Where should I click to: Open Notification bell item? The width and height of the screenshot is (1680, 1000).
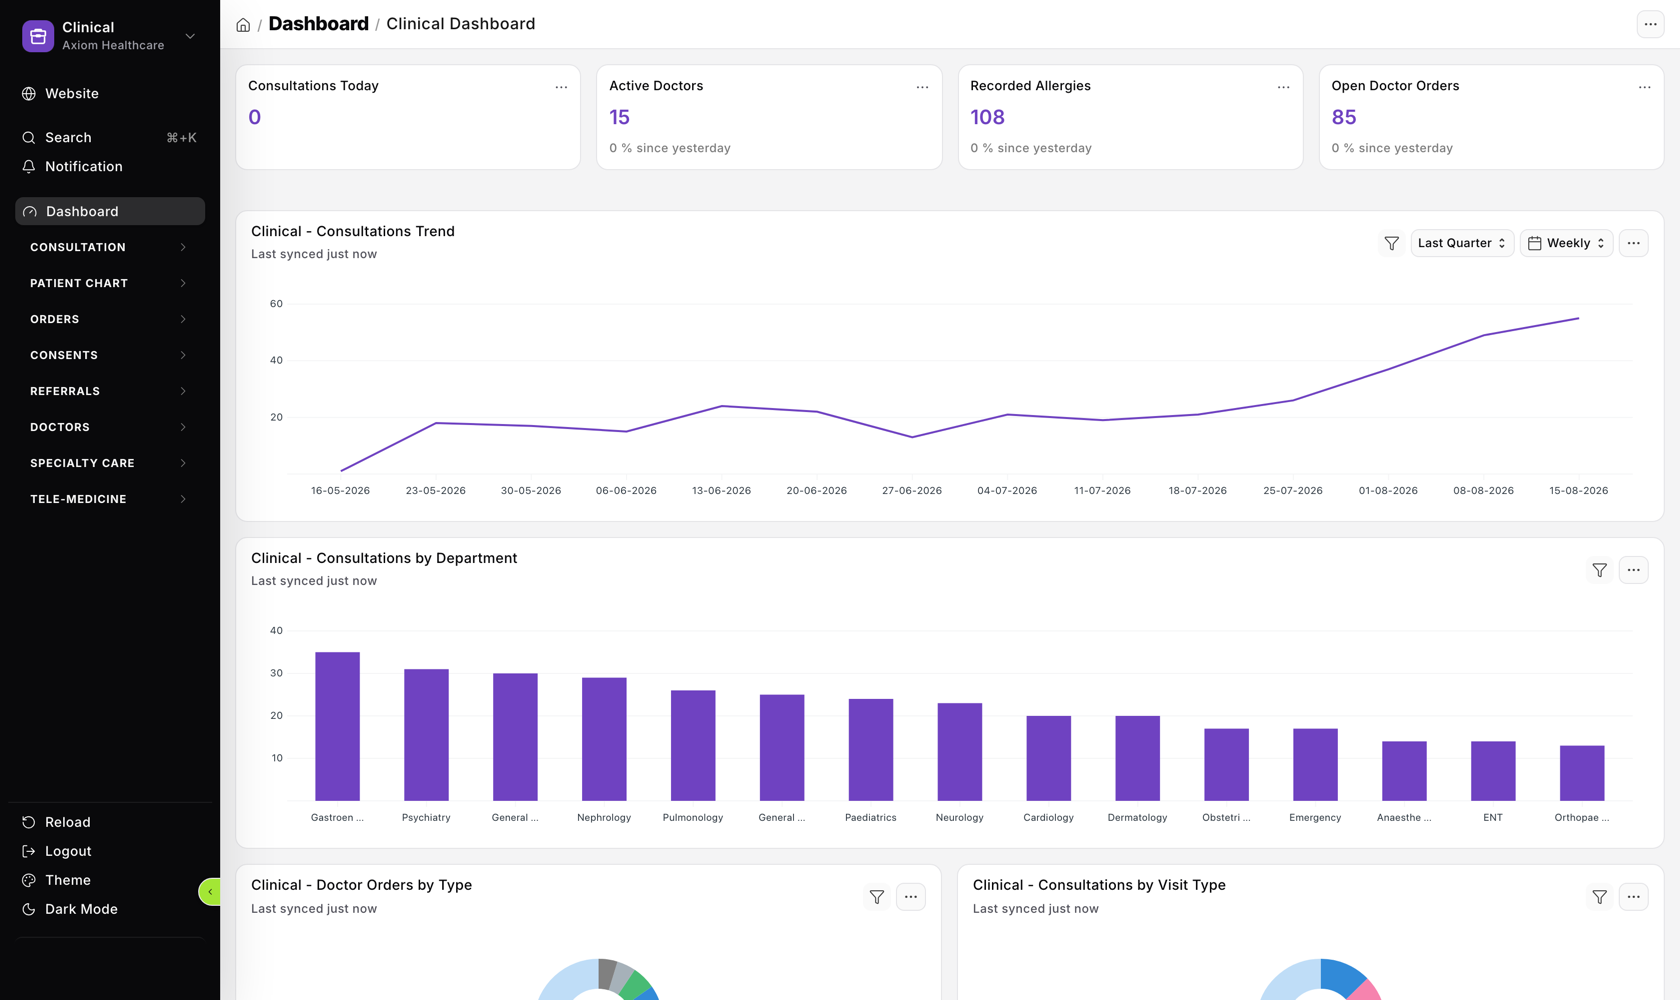coord(110,166)
